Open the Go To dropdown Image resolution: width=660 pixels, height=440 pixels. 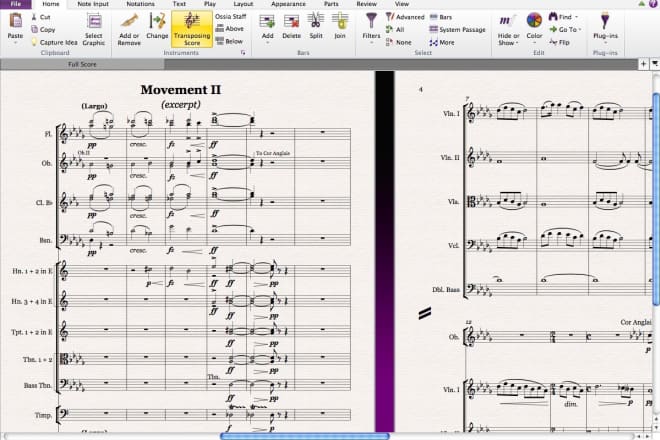pos(565,29)
